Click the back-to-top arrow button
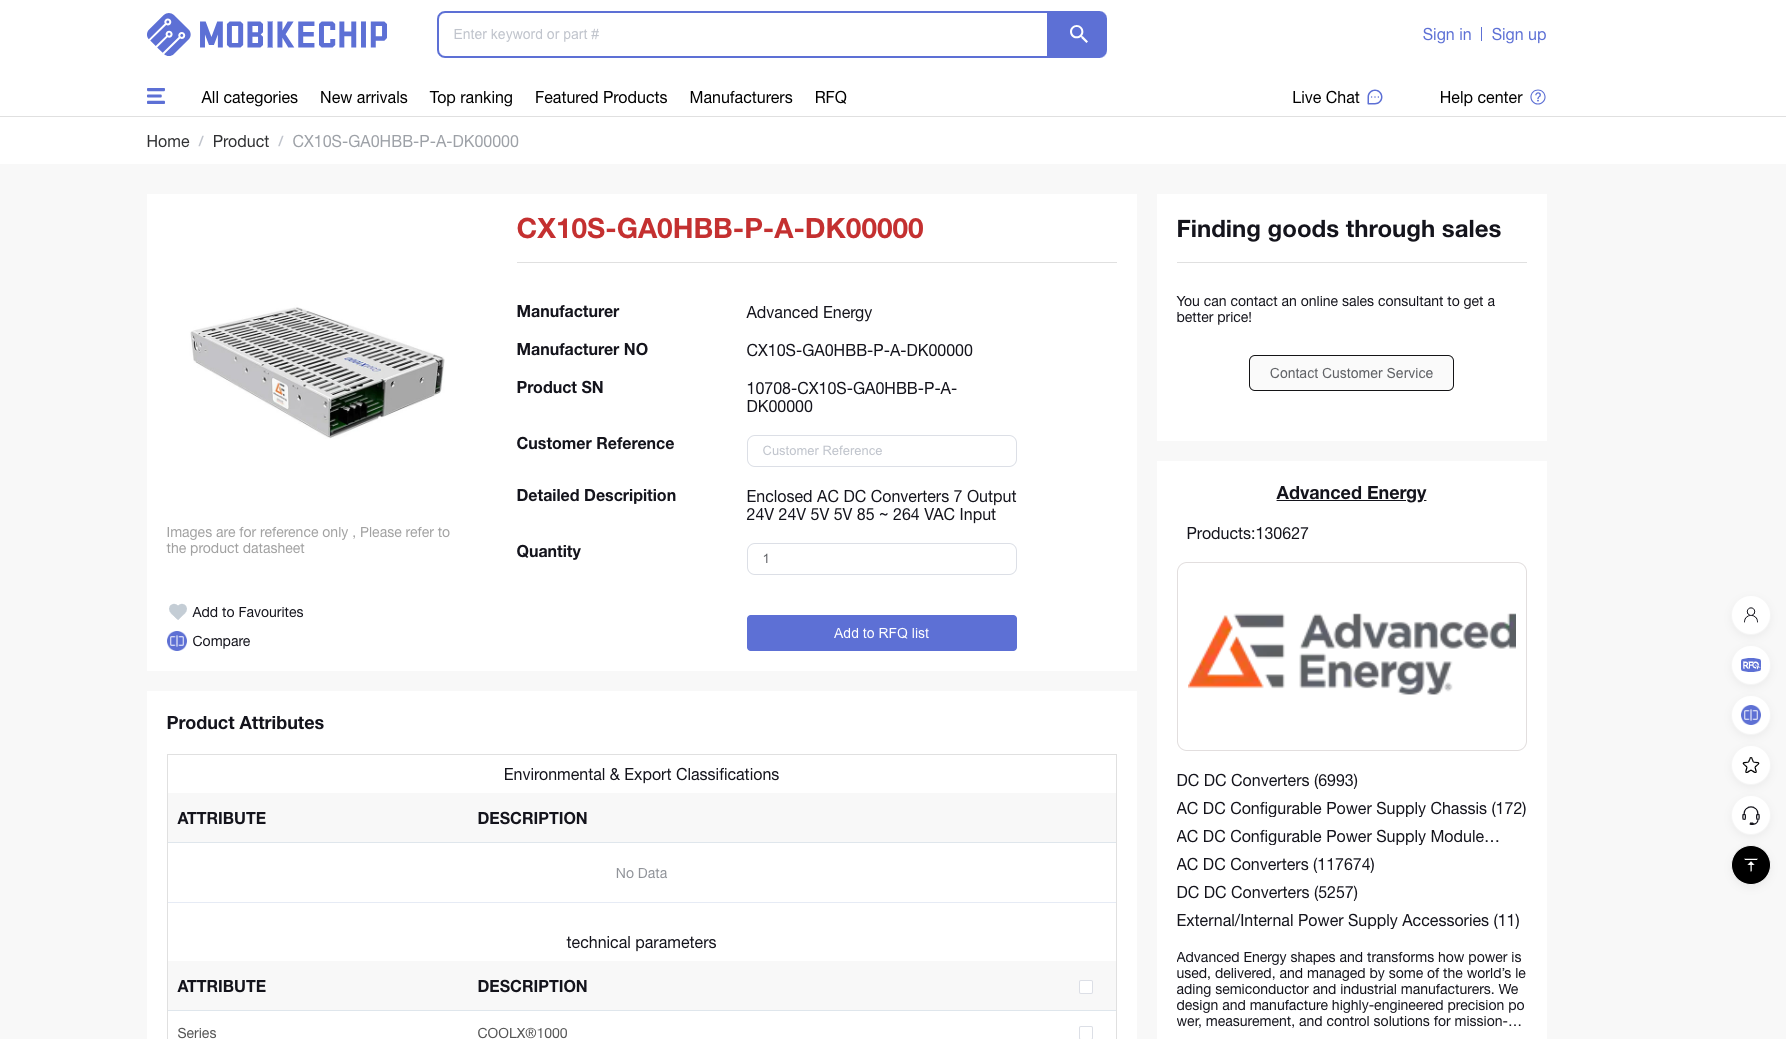 pos(1751,865)
